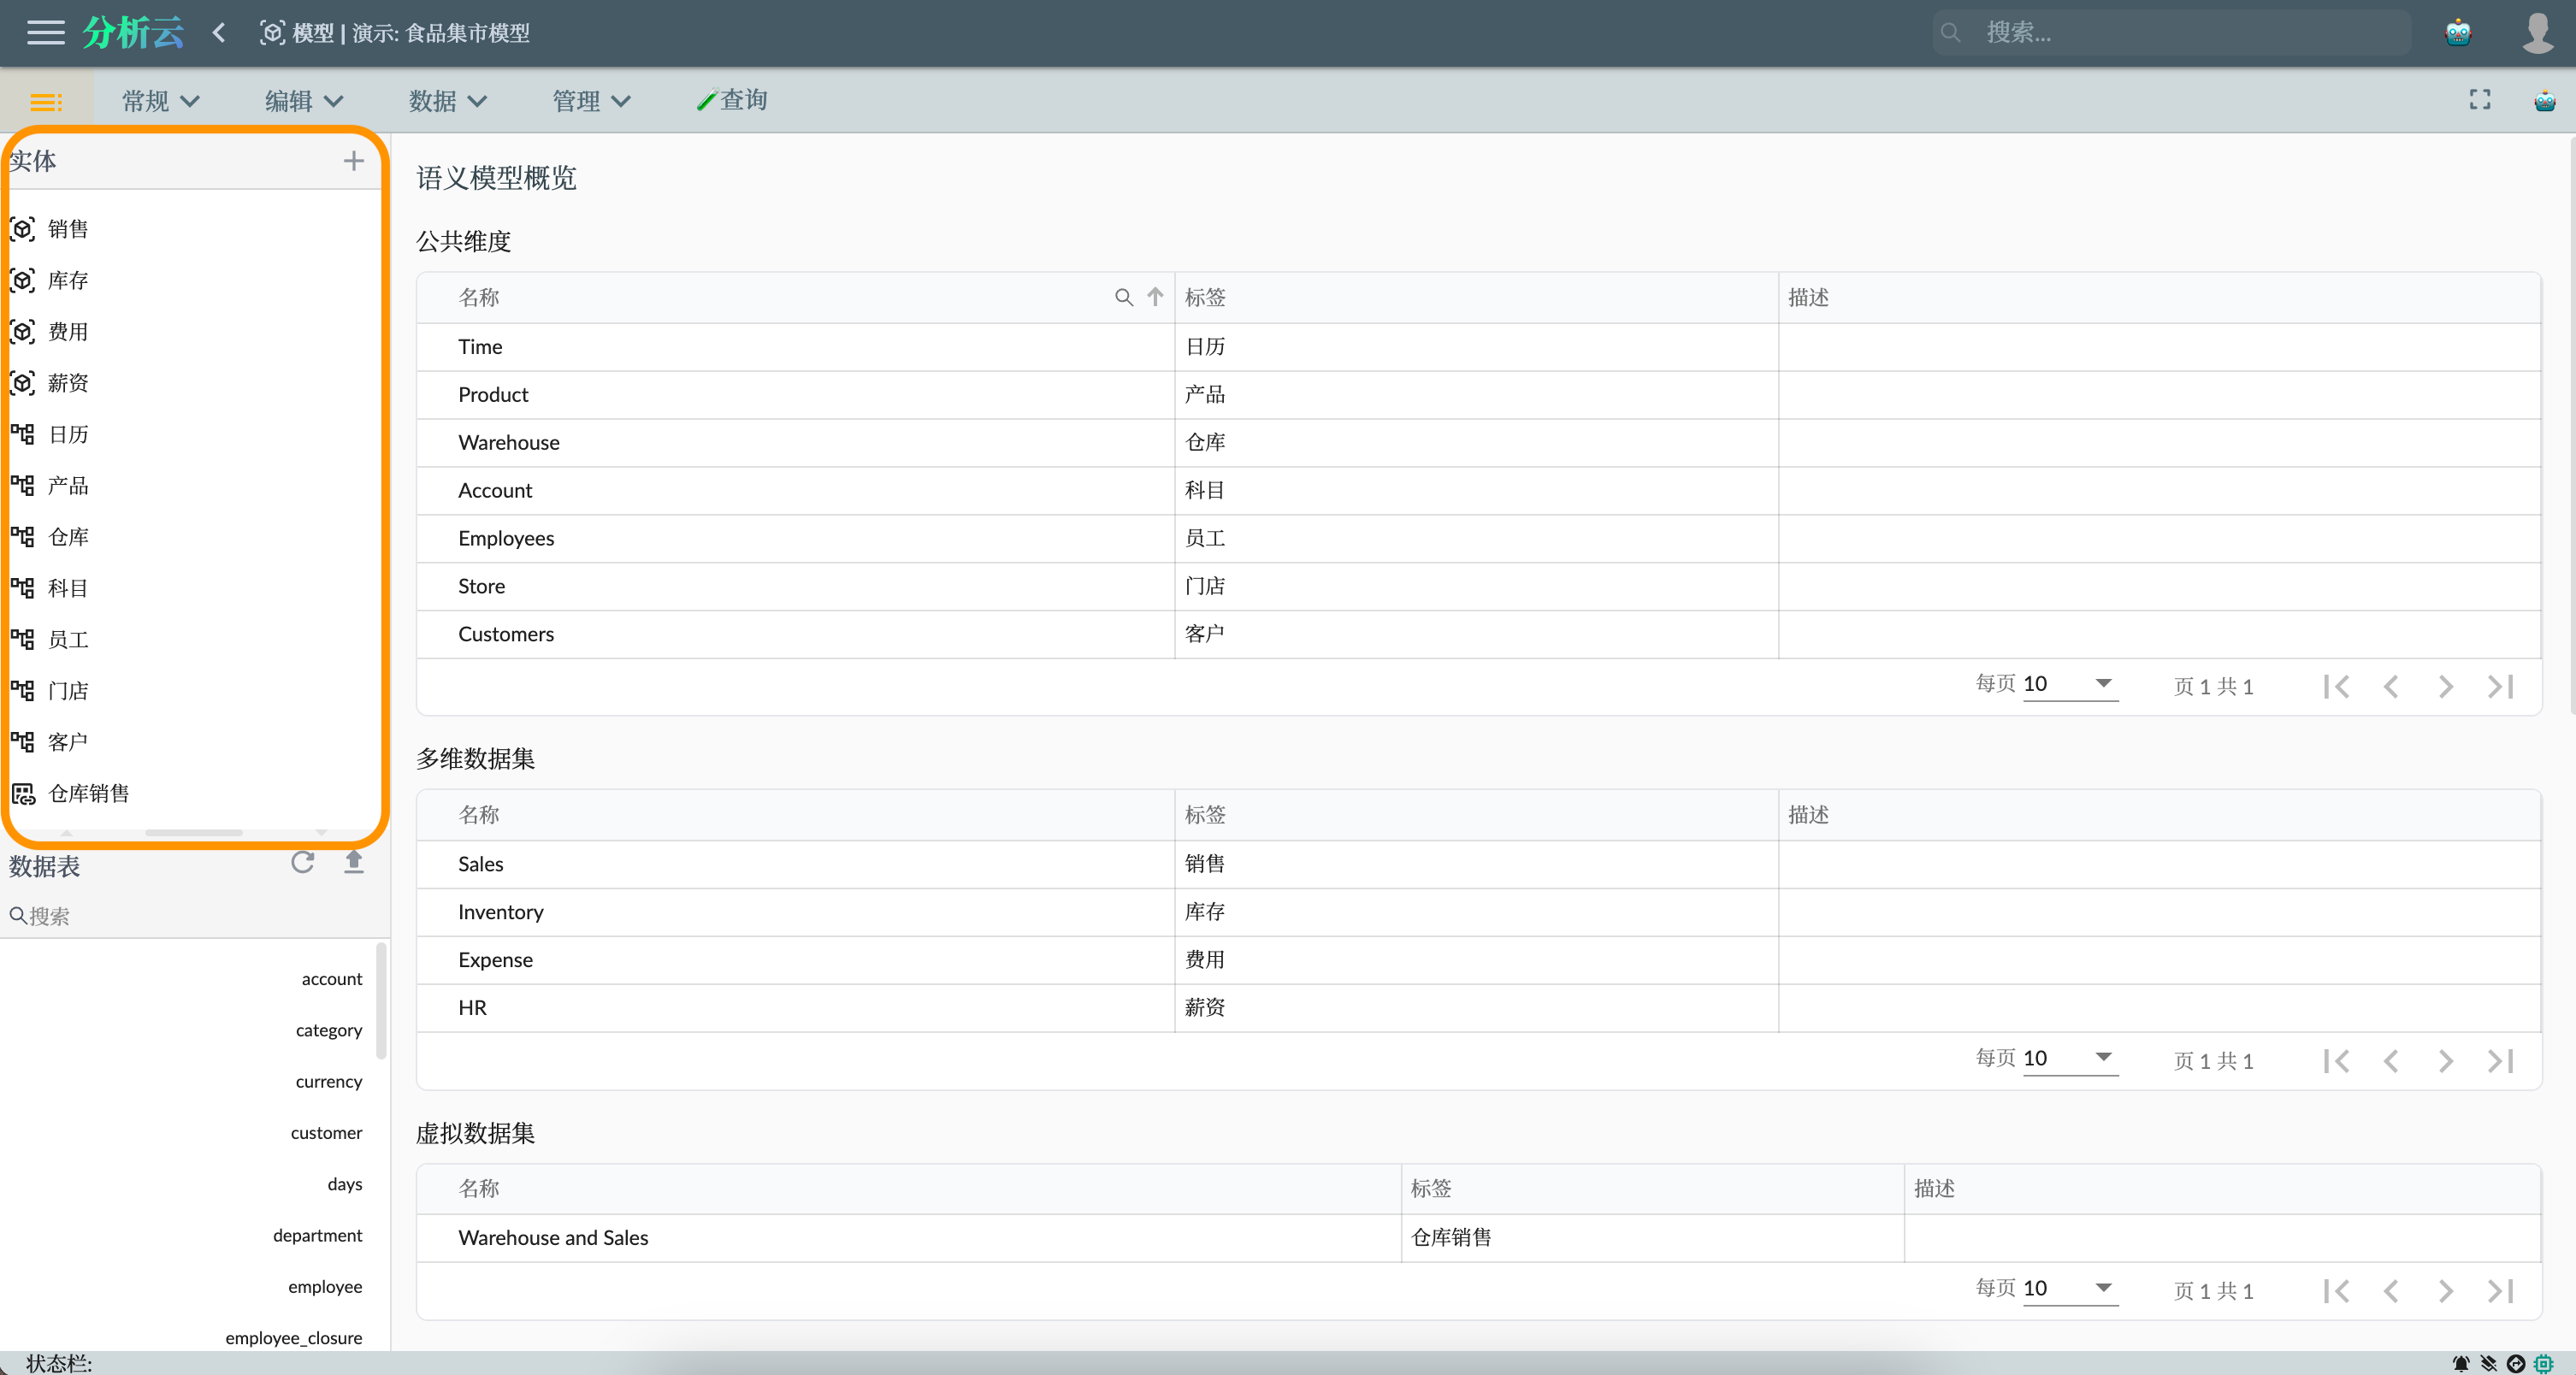
Task: Open the main hamburger menu
Action: point(45,33)
